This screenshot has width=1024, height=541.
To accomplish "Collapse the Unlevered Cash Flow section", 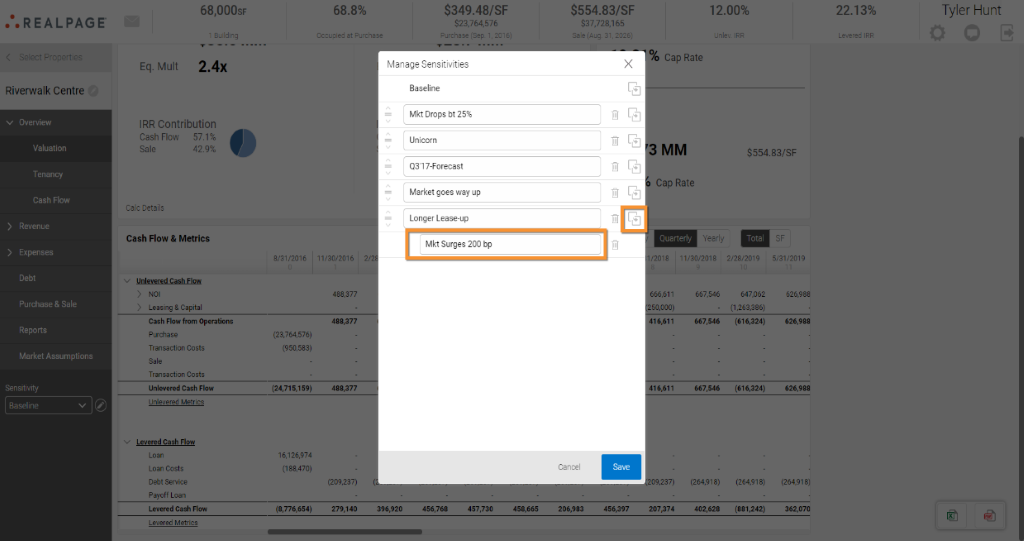I will coord(127,281).
